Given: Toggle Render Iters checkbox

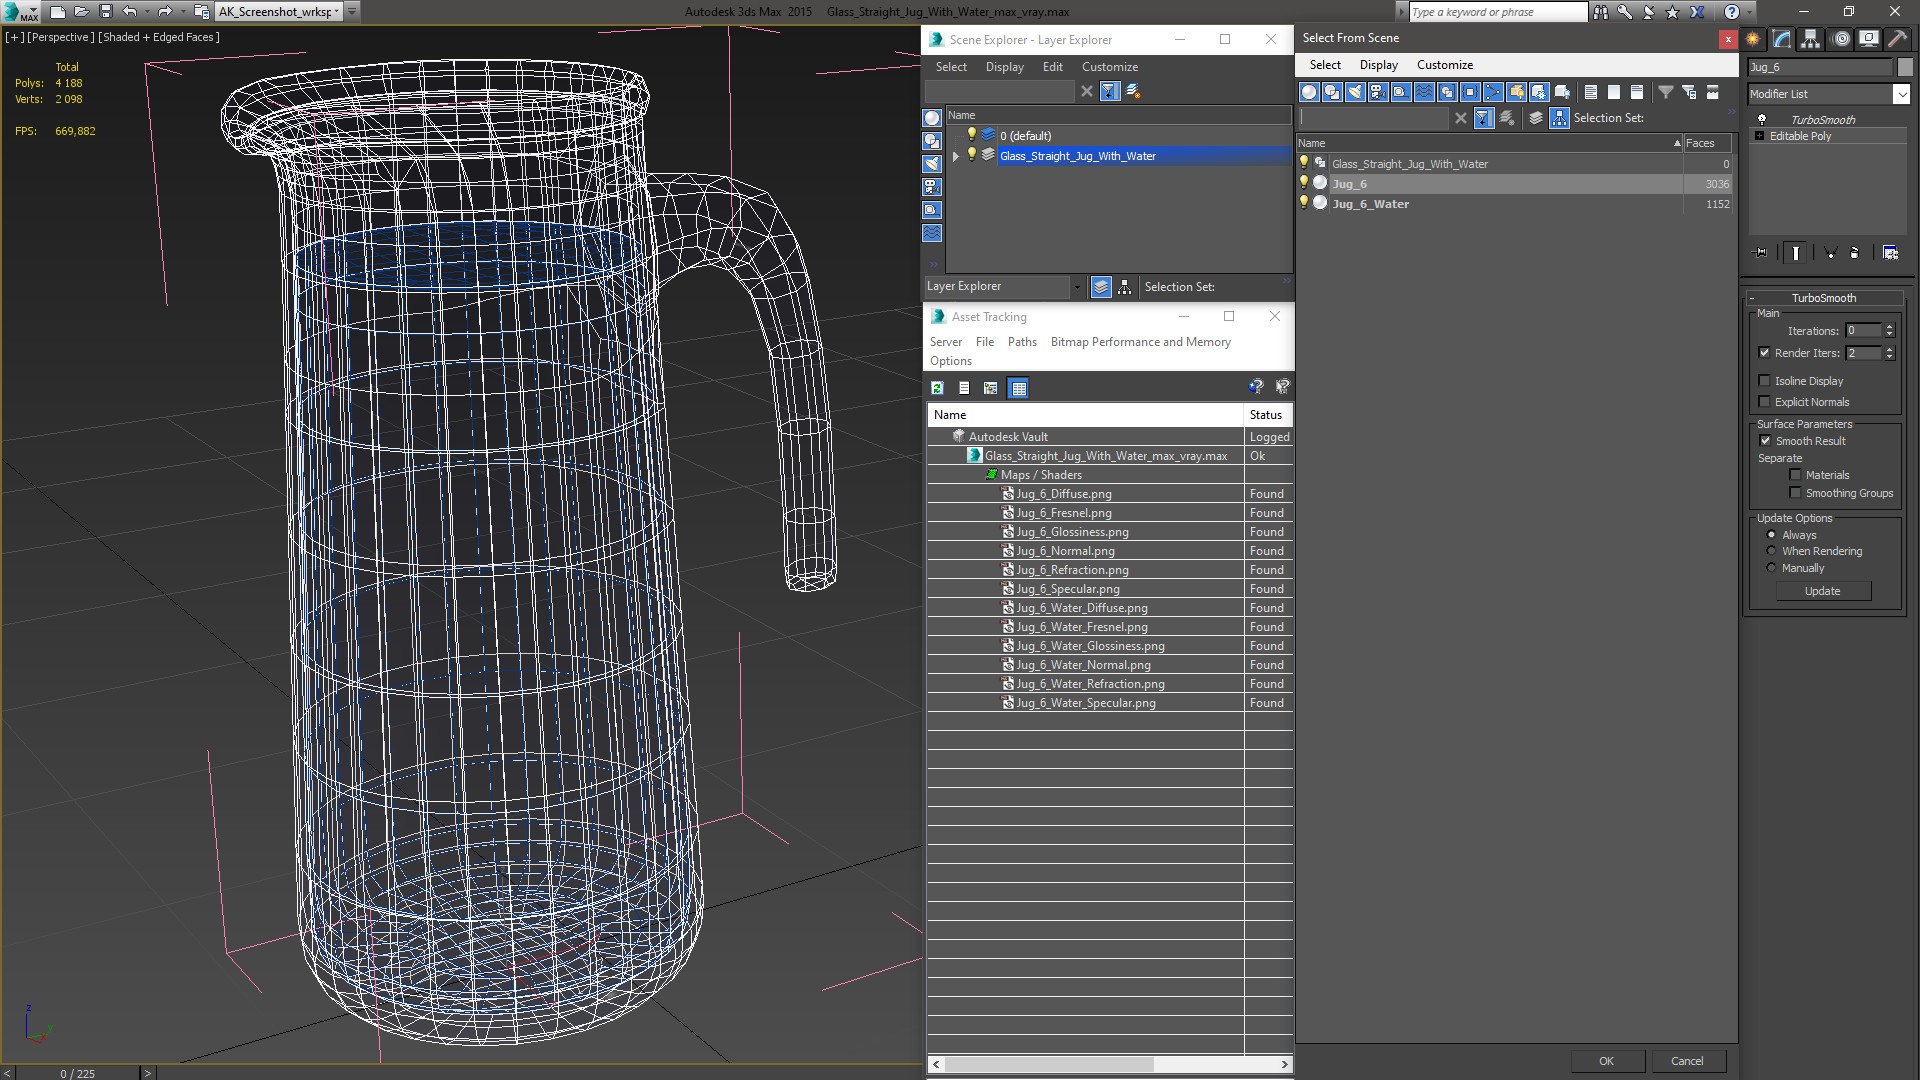Looking at the screenshot, I should point(1764,353).
